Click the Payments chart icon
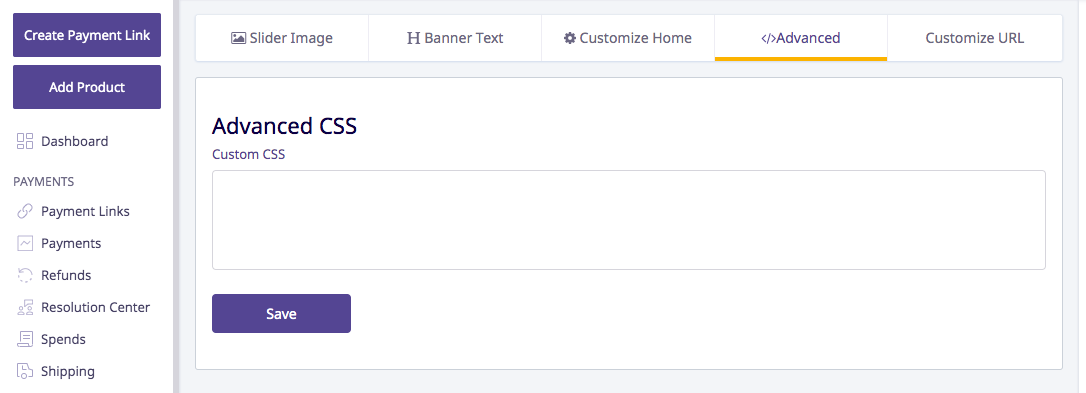The height and width of the screenshot is (393, 1086). [x=25, y=243]
